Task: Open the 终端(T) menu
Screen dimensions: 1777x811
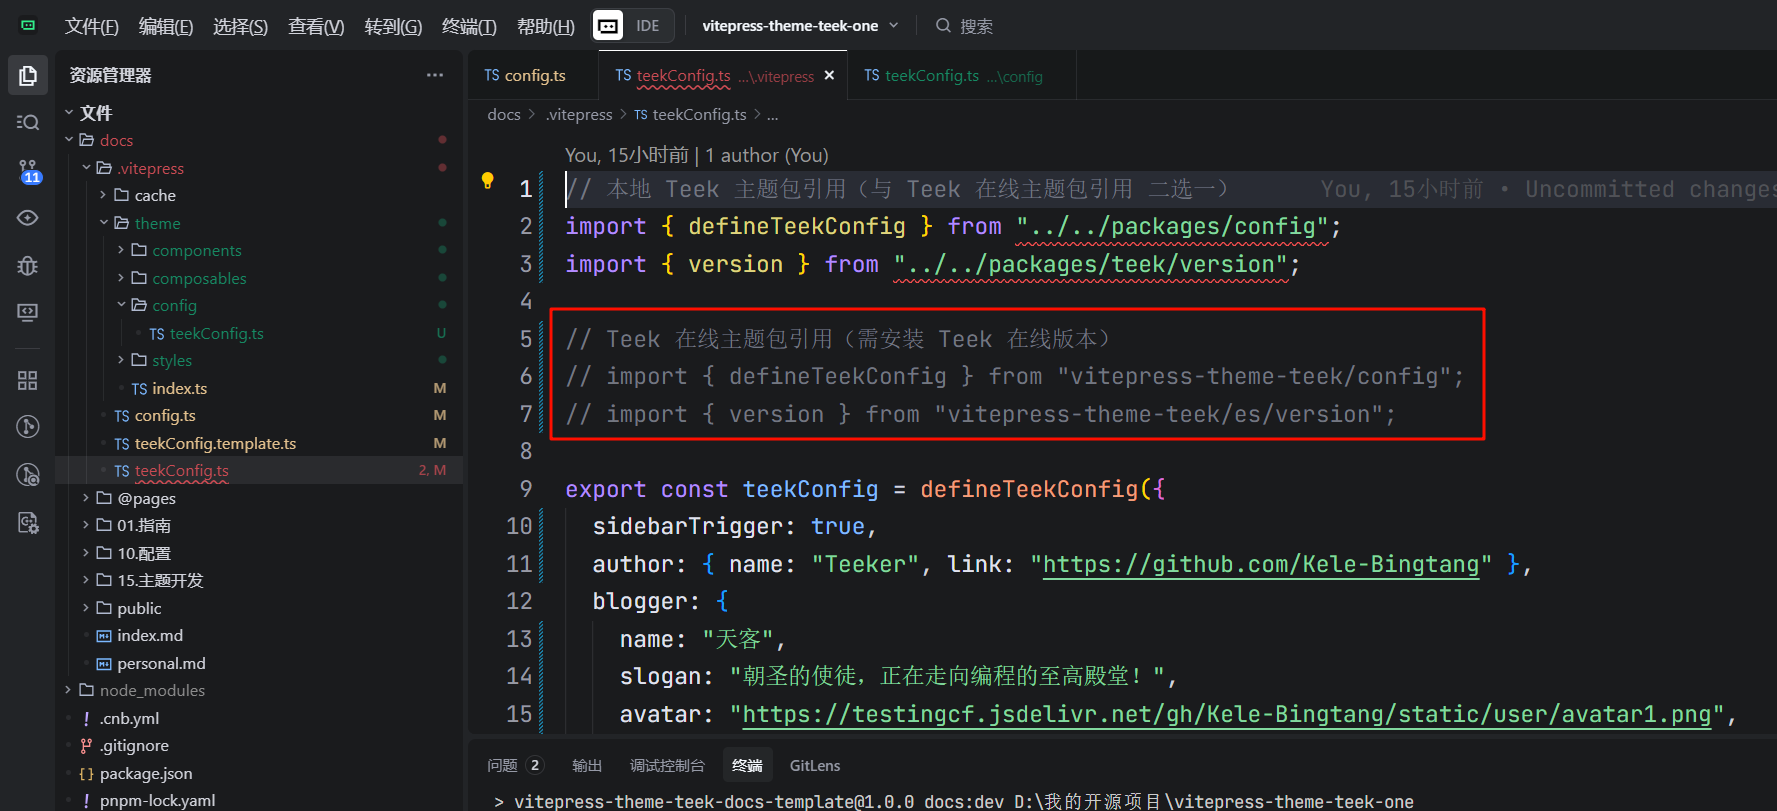Action: 469,26
